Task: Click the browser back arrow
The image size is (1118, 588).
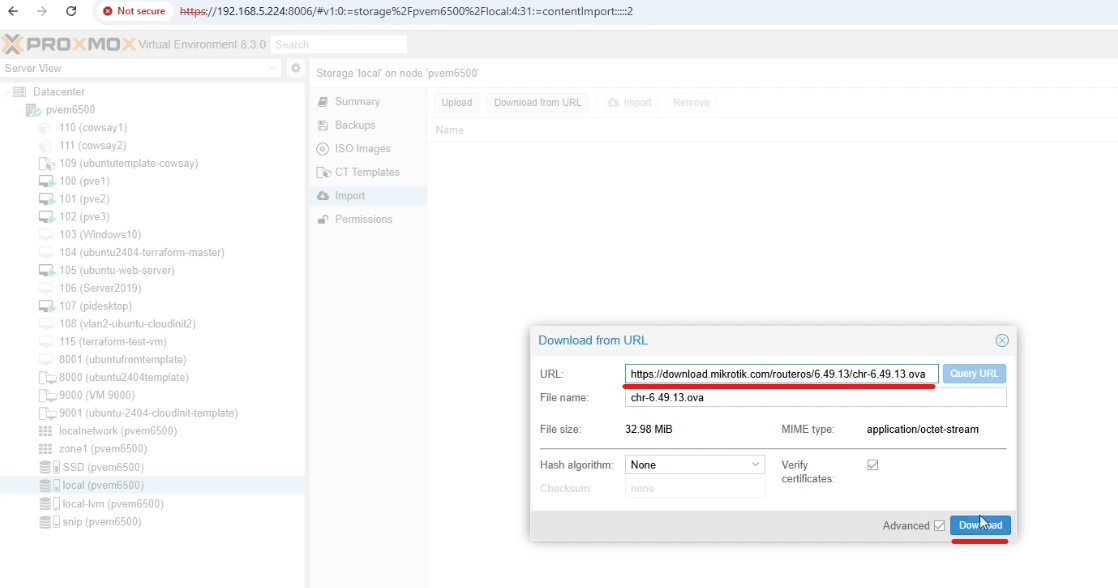Action: click(x=13, y=11)
